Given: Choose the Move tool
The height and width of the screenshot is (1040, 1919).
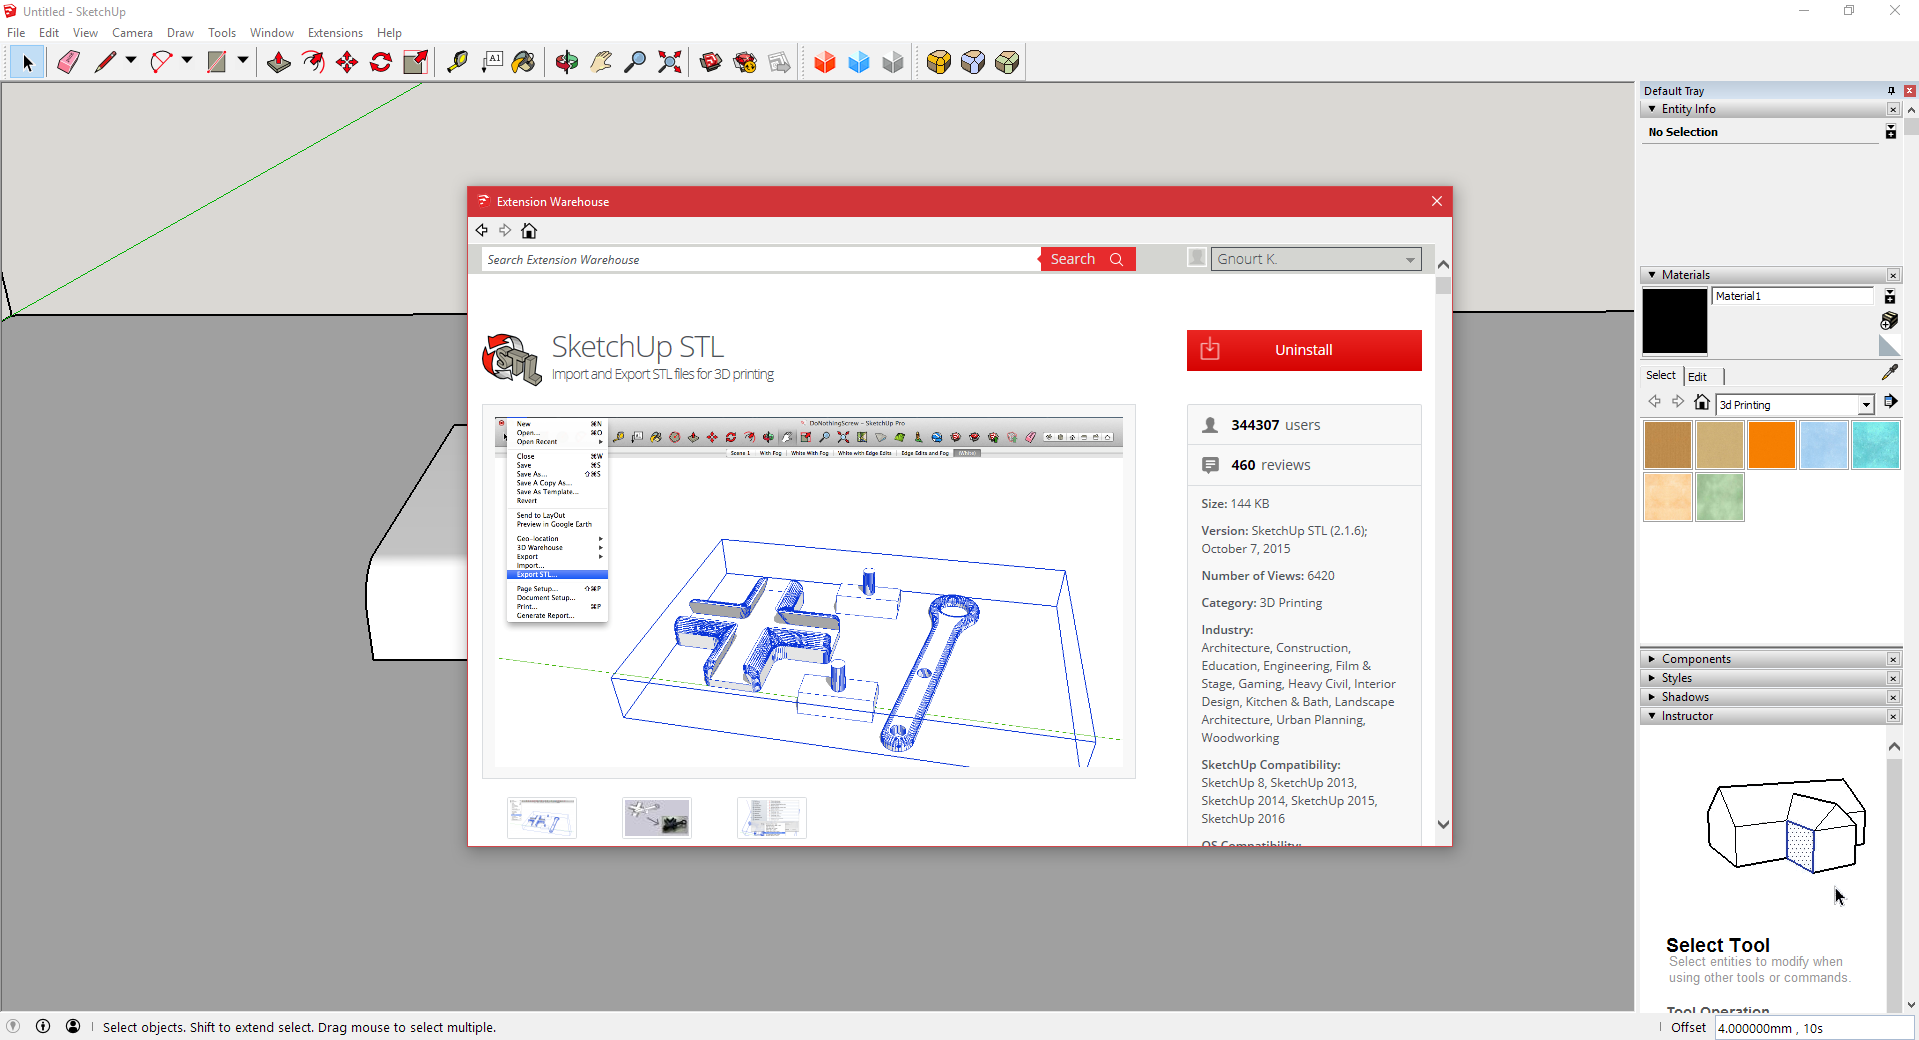Looking at the screenshot, I should click(x=347, y=63).
